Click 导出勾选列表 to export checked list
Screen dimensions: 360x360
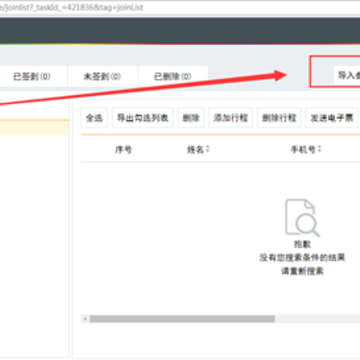point(143,118)
